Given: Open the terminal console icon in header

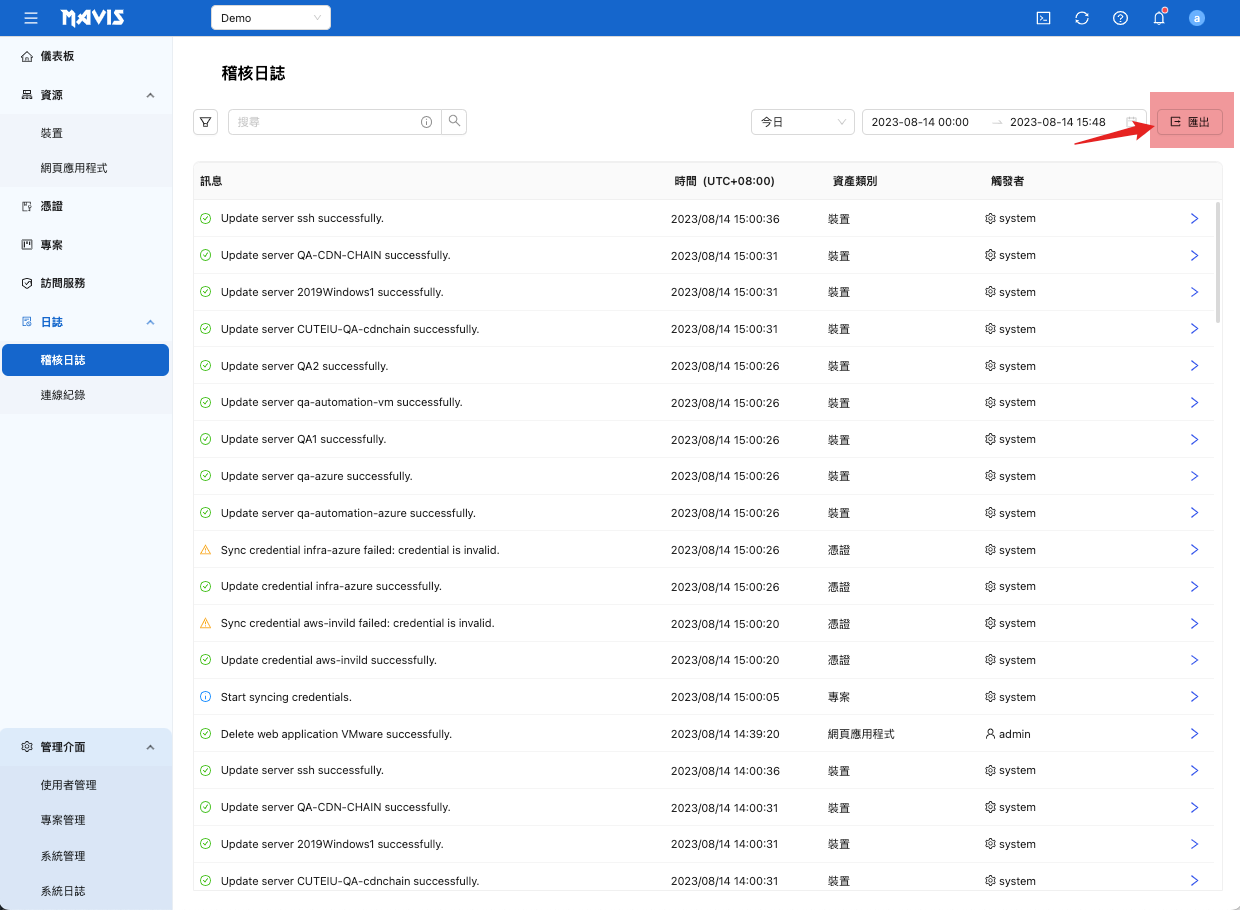Looking at the screenshot, I should click(1043, 18).
